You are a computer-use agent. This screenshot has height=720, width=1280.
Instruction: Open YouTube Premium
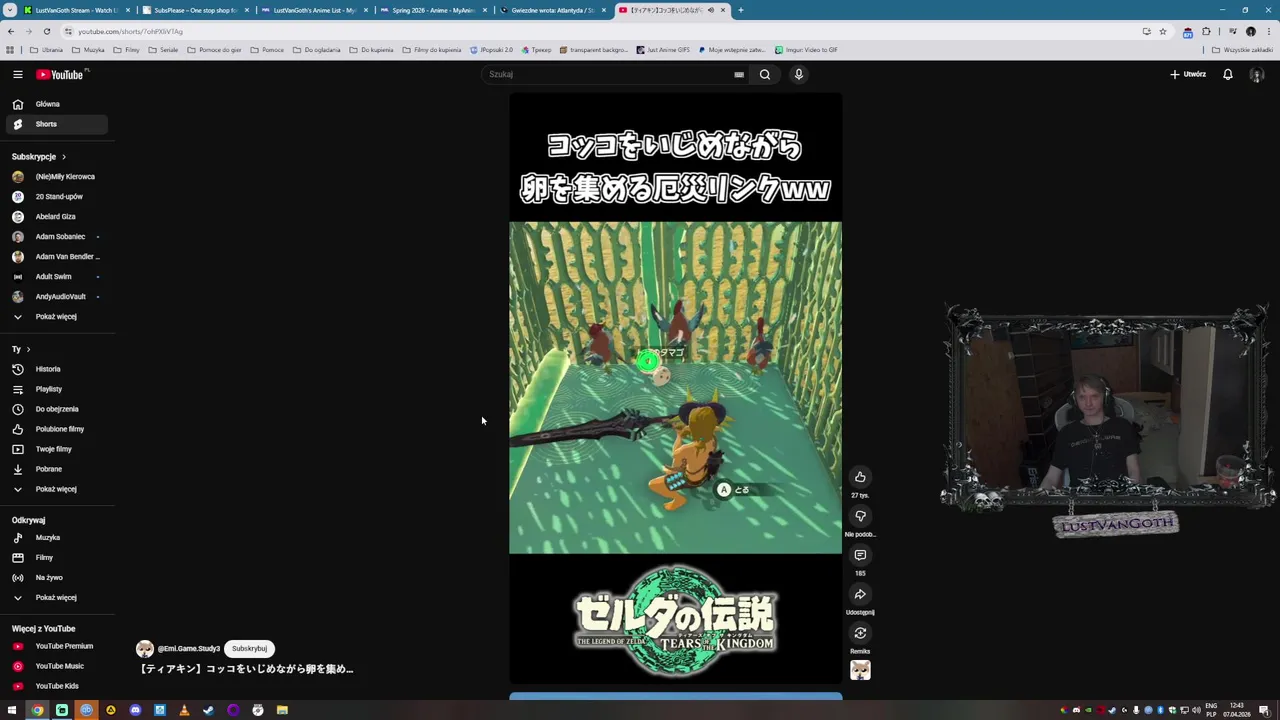coord(56,646)
